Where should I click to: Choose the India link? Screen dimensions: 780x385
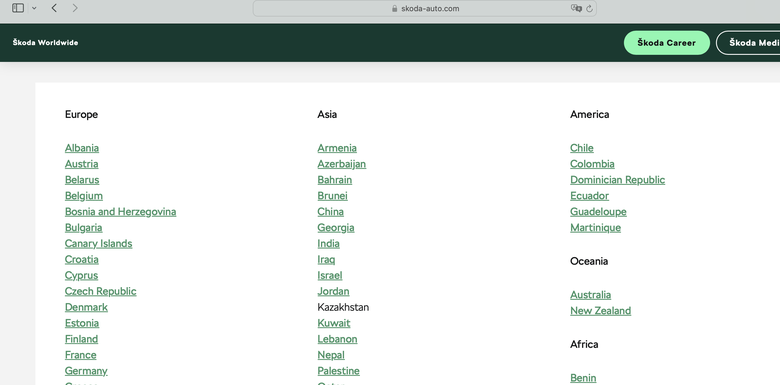pos(329,244)
